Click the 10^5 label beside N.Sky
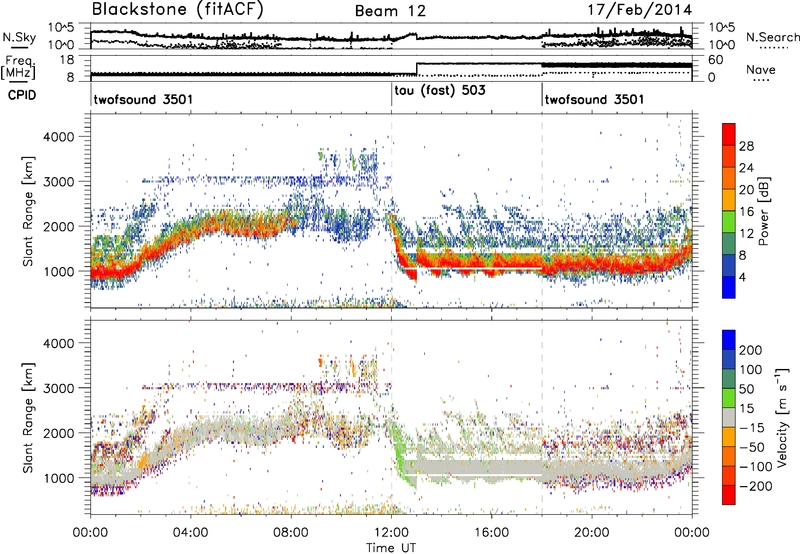800x554 pixels. [61, 27]
